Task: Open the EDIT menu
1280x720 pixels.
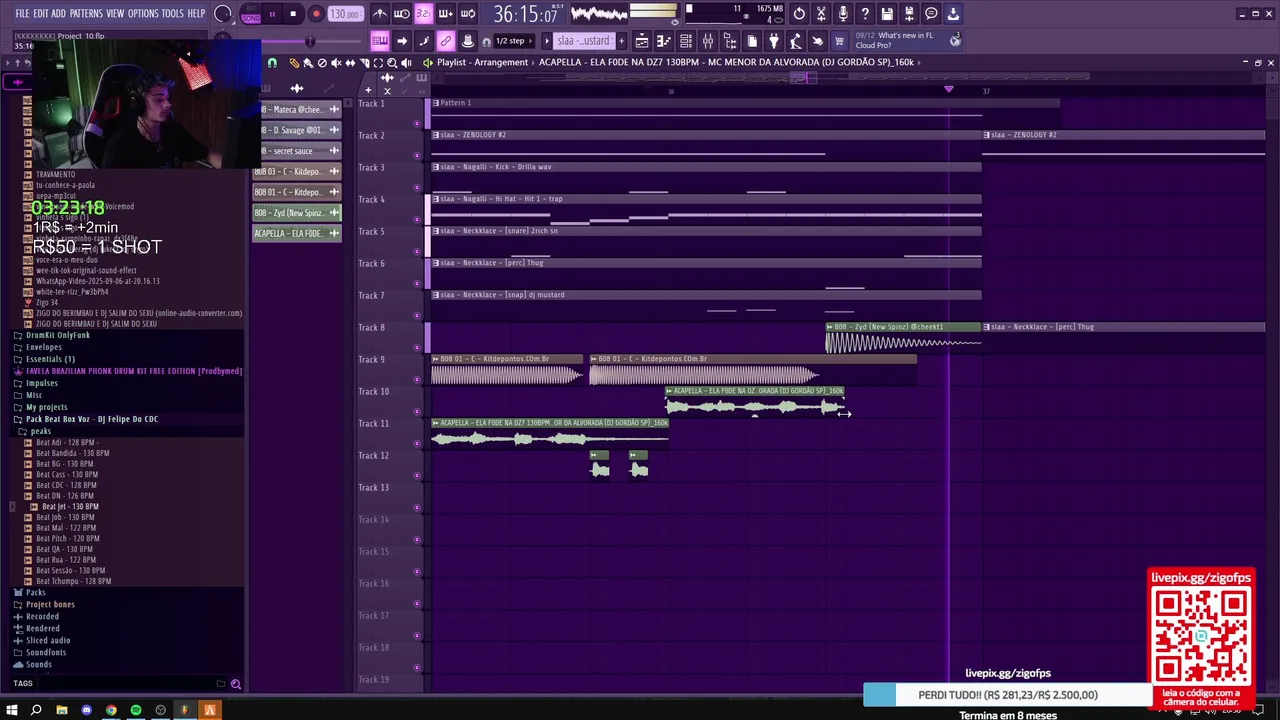Action: pyautogui.click(x=41, y=14)
